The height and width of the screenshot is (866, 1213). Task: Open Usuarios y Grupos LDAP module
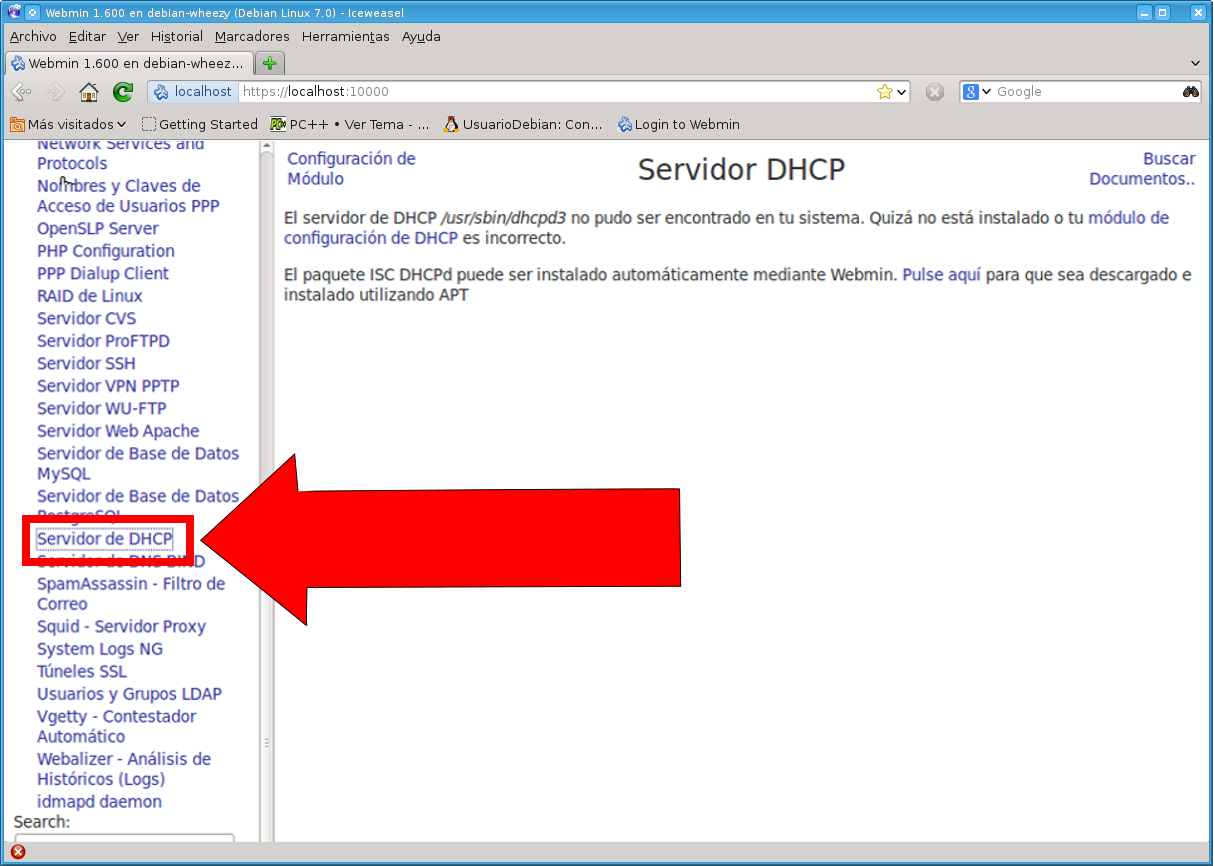pos(129,694)
